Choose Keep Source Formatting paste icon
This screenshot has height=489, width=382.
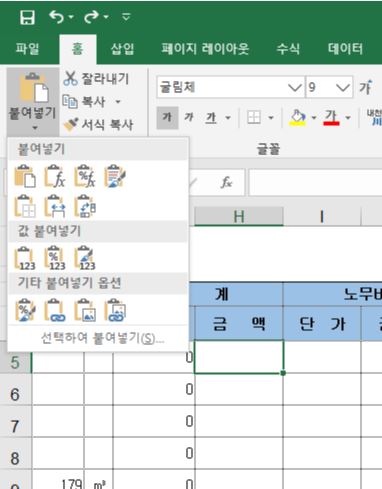tap(115, 176)
